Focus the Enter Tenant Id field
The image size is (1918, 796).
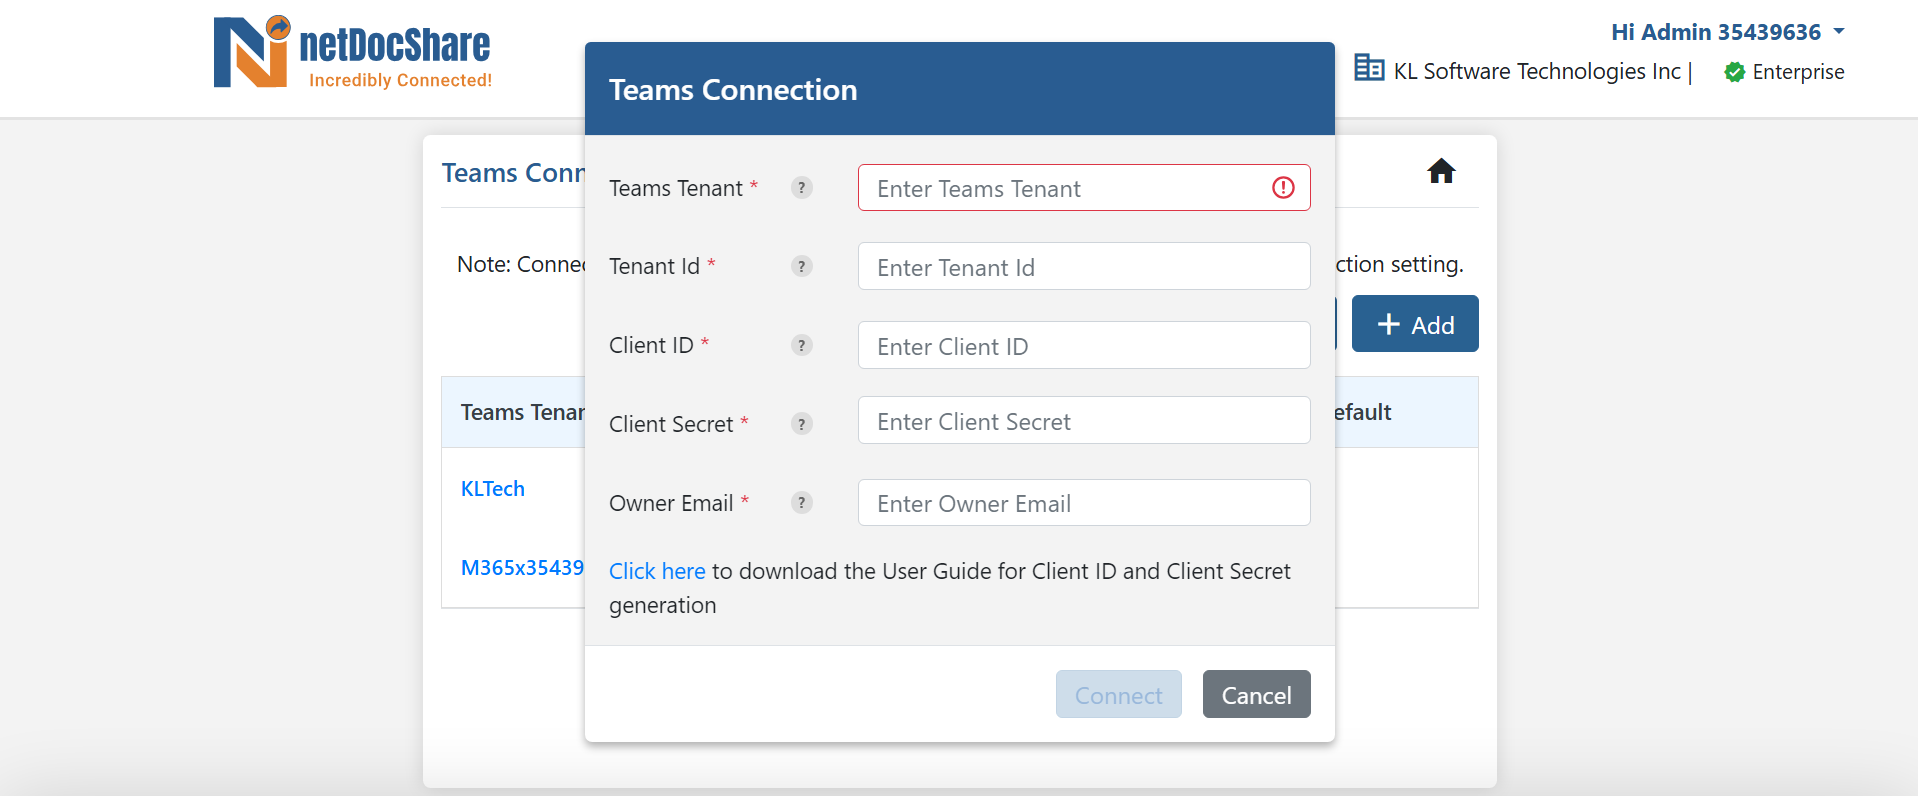[1084, 266]
